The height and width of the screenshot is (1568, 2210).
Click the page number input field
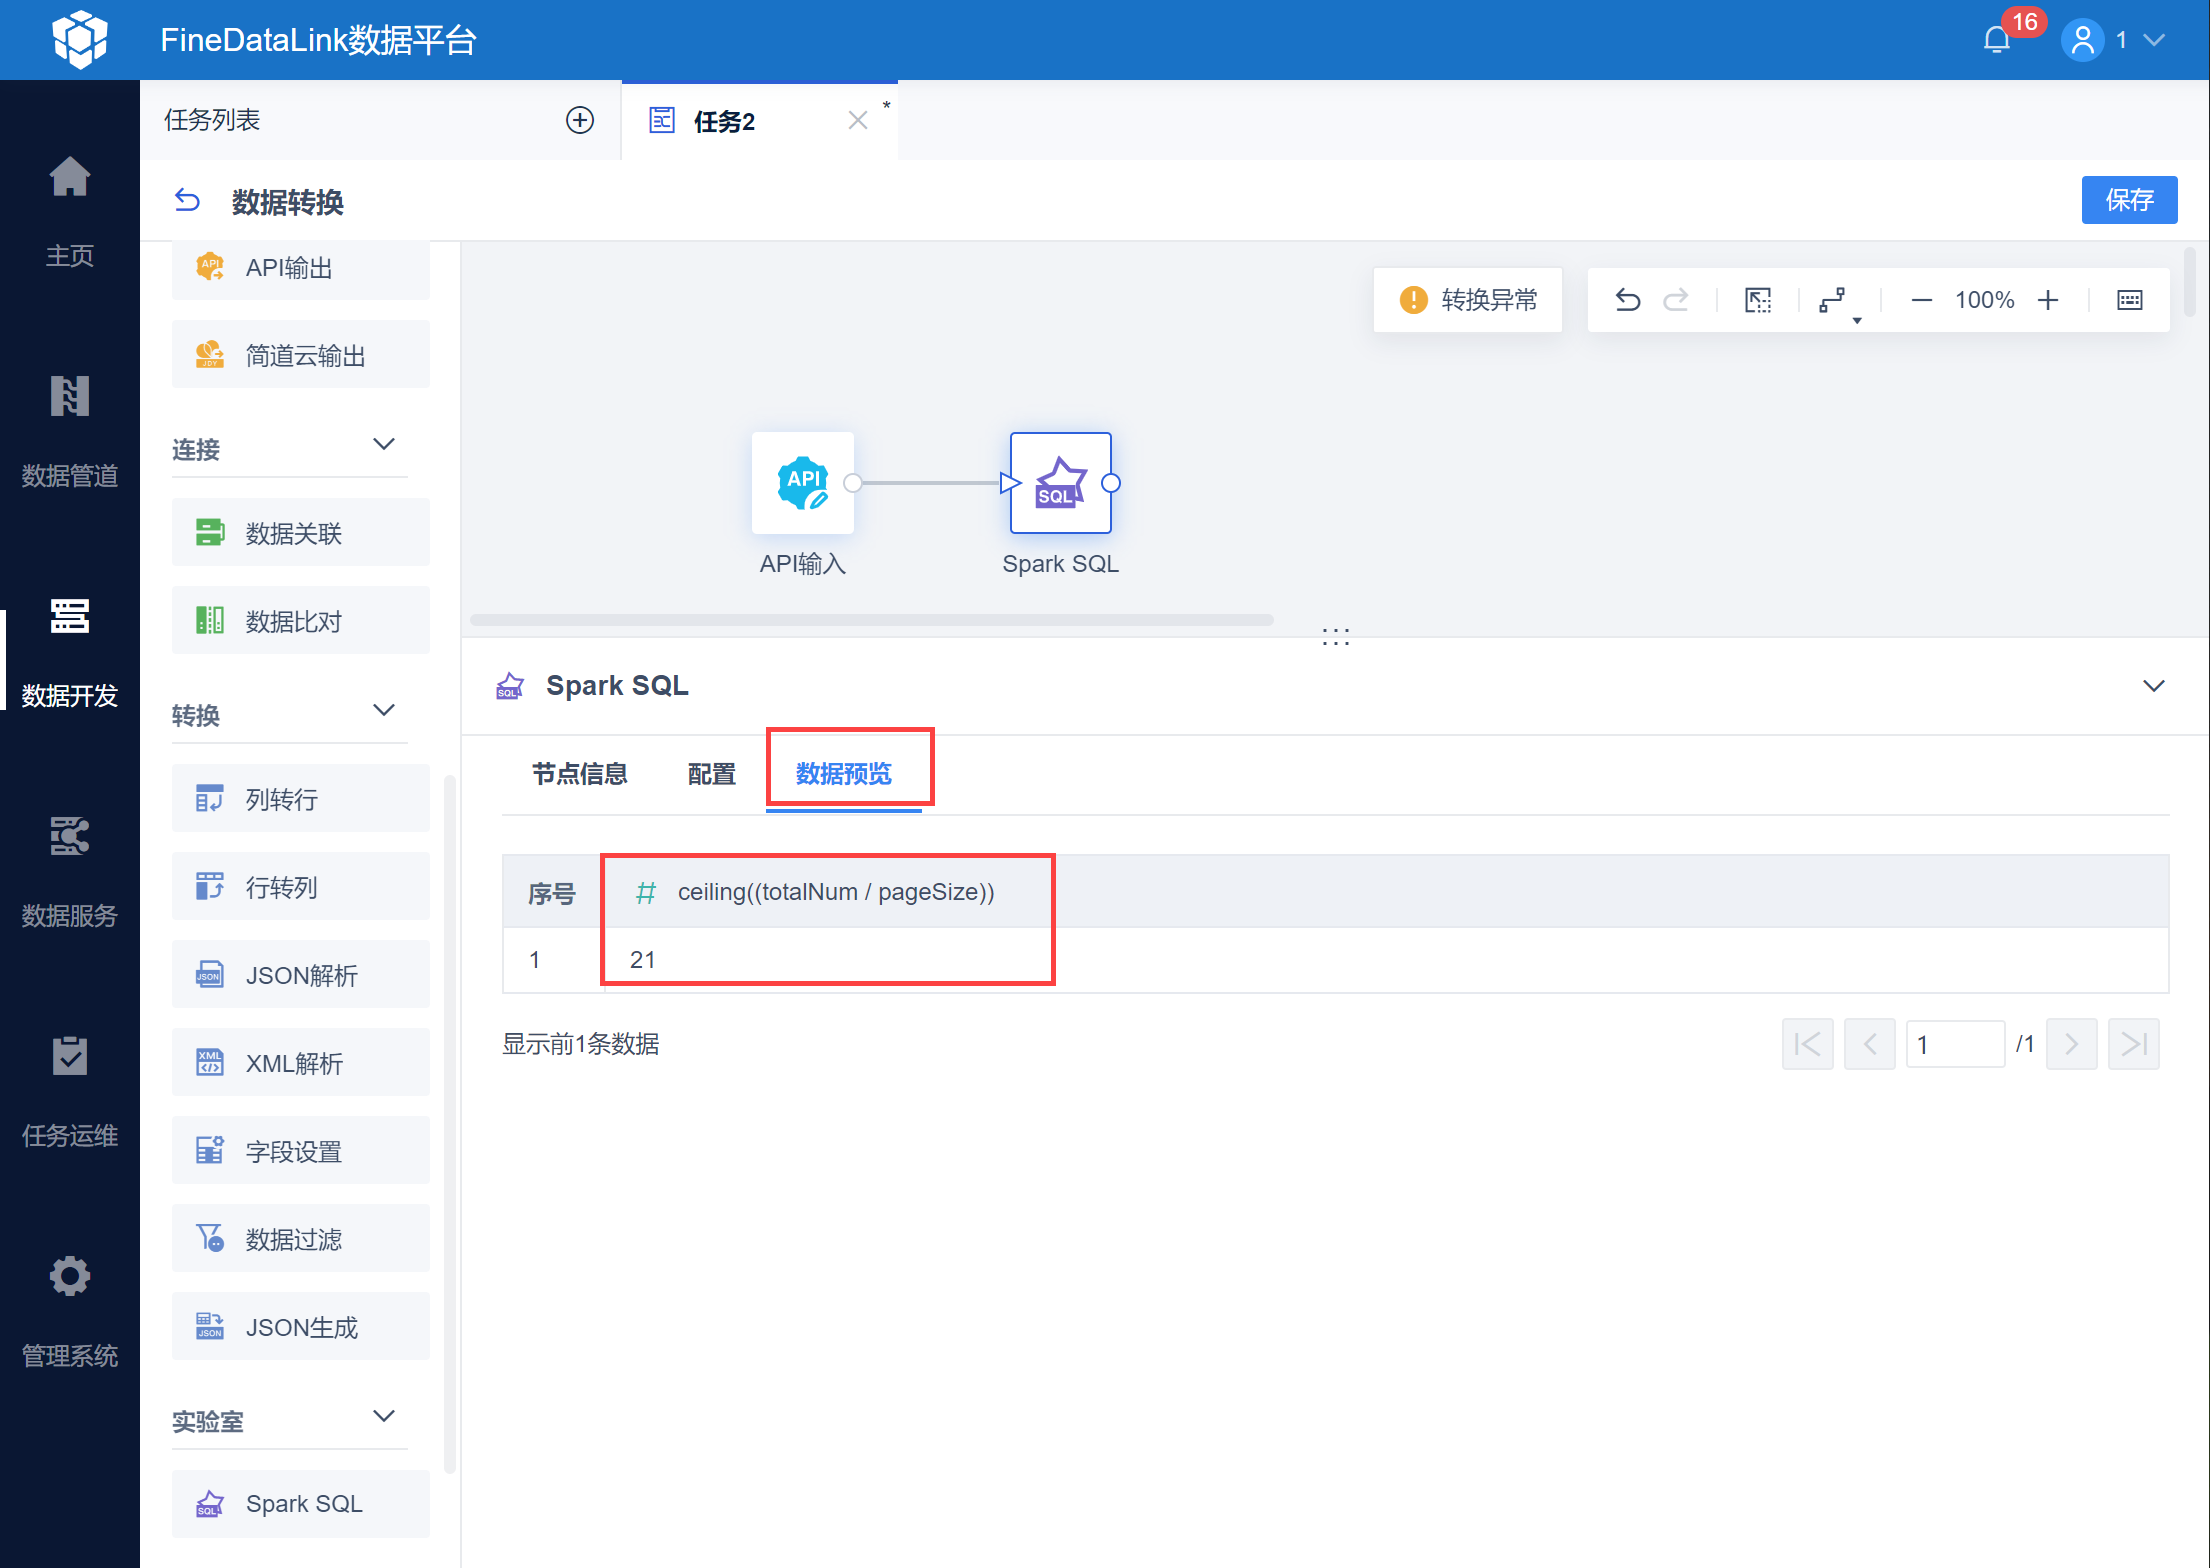click(x=1954, y=1044)
